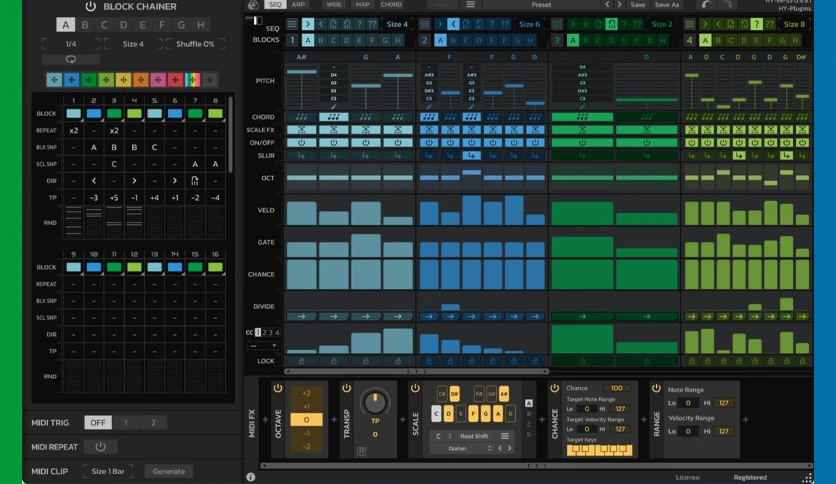Go to previous preset arrow
836x484 pixels.
pyautogui.click(x=607, y=4)
